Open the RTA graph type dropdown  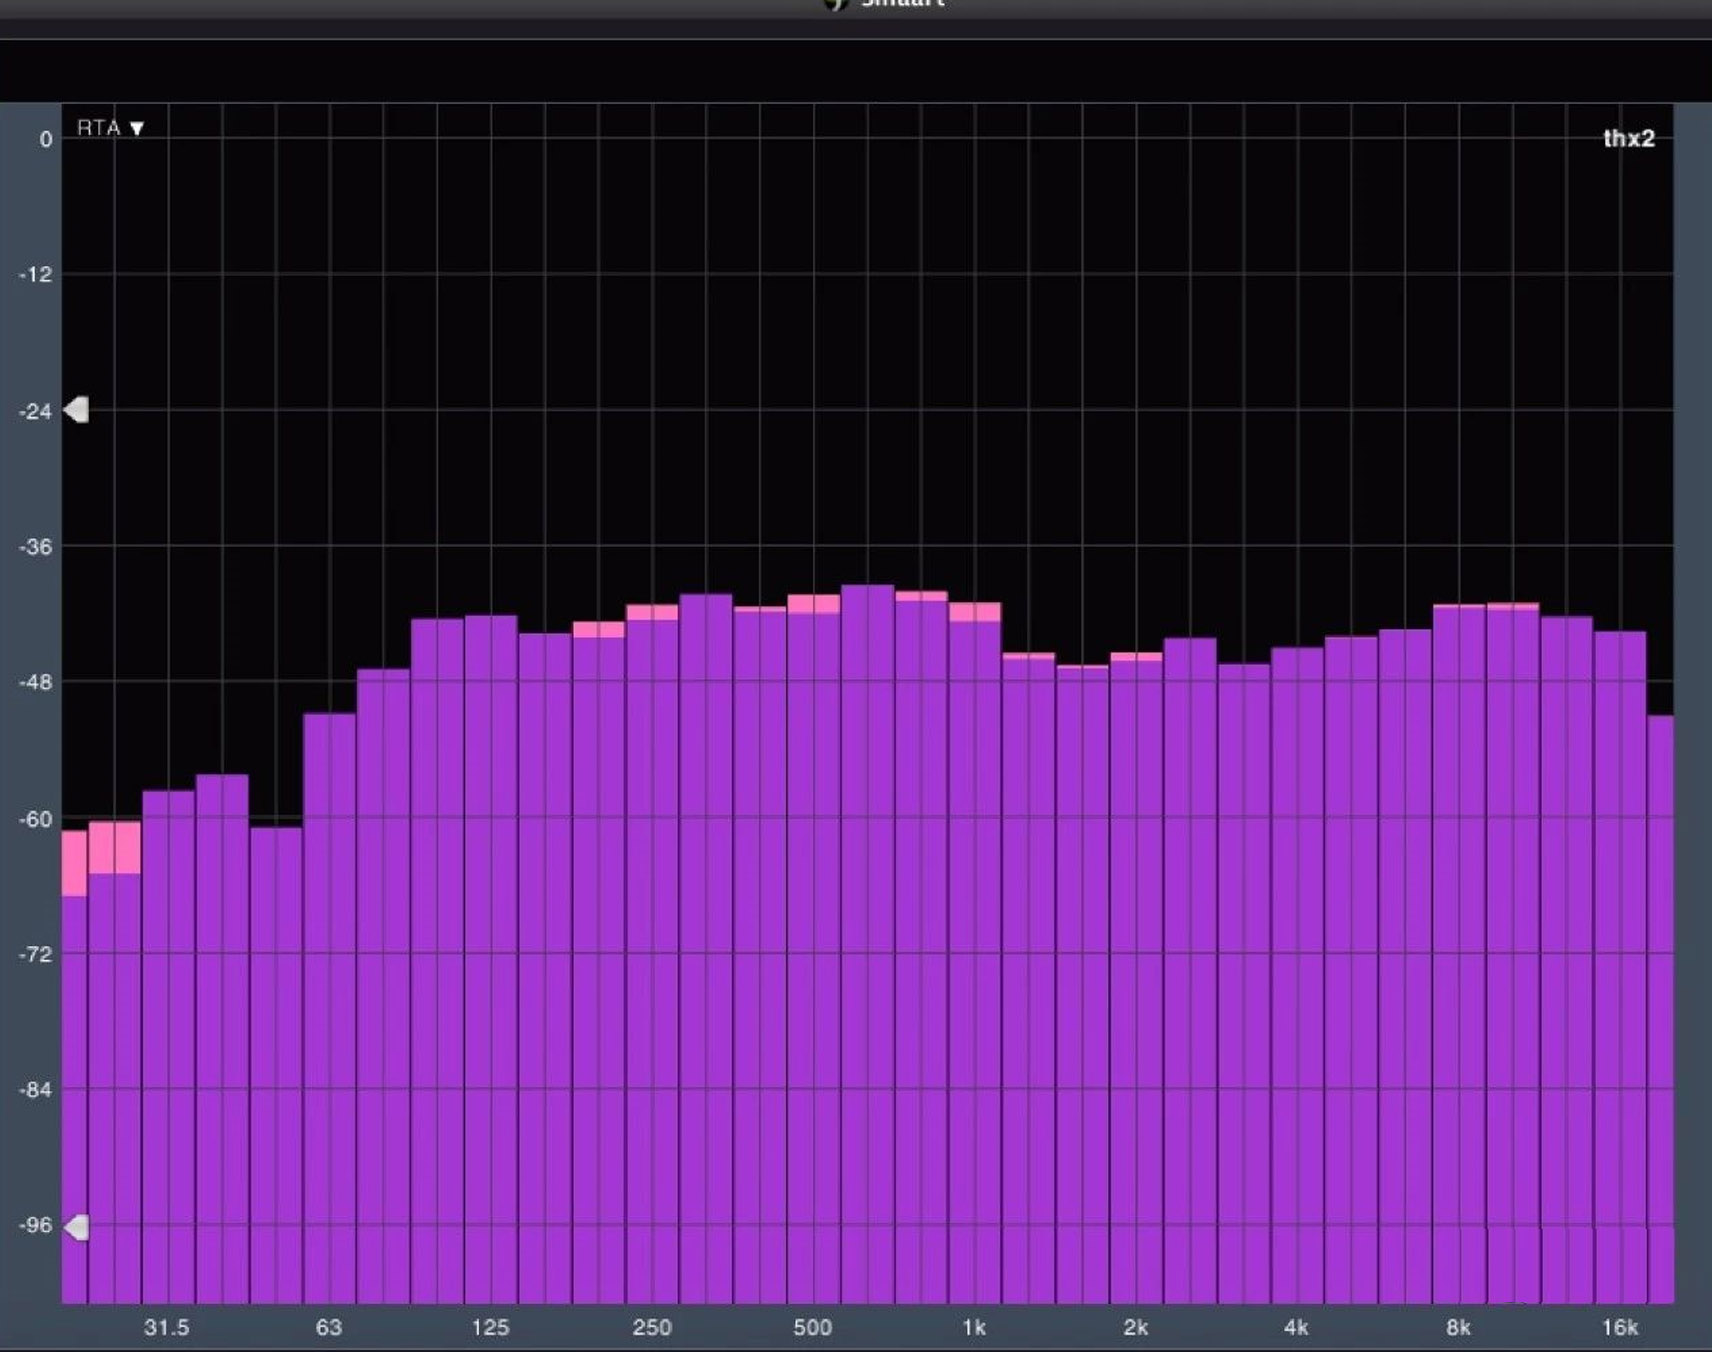[110, 128]
